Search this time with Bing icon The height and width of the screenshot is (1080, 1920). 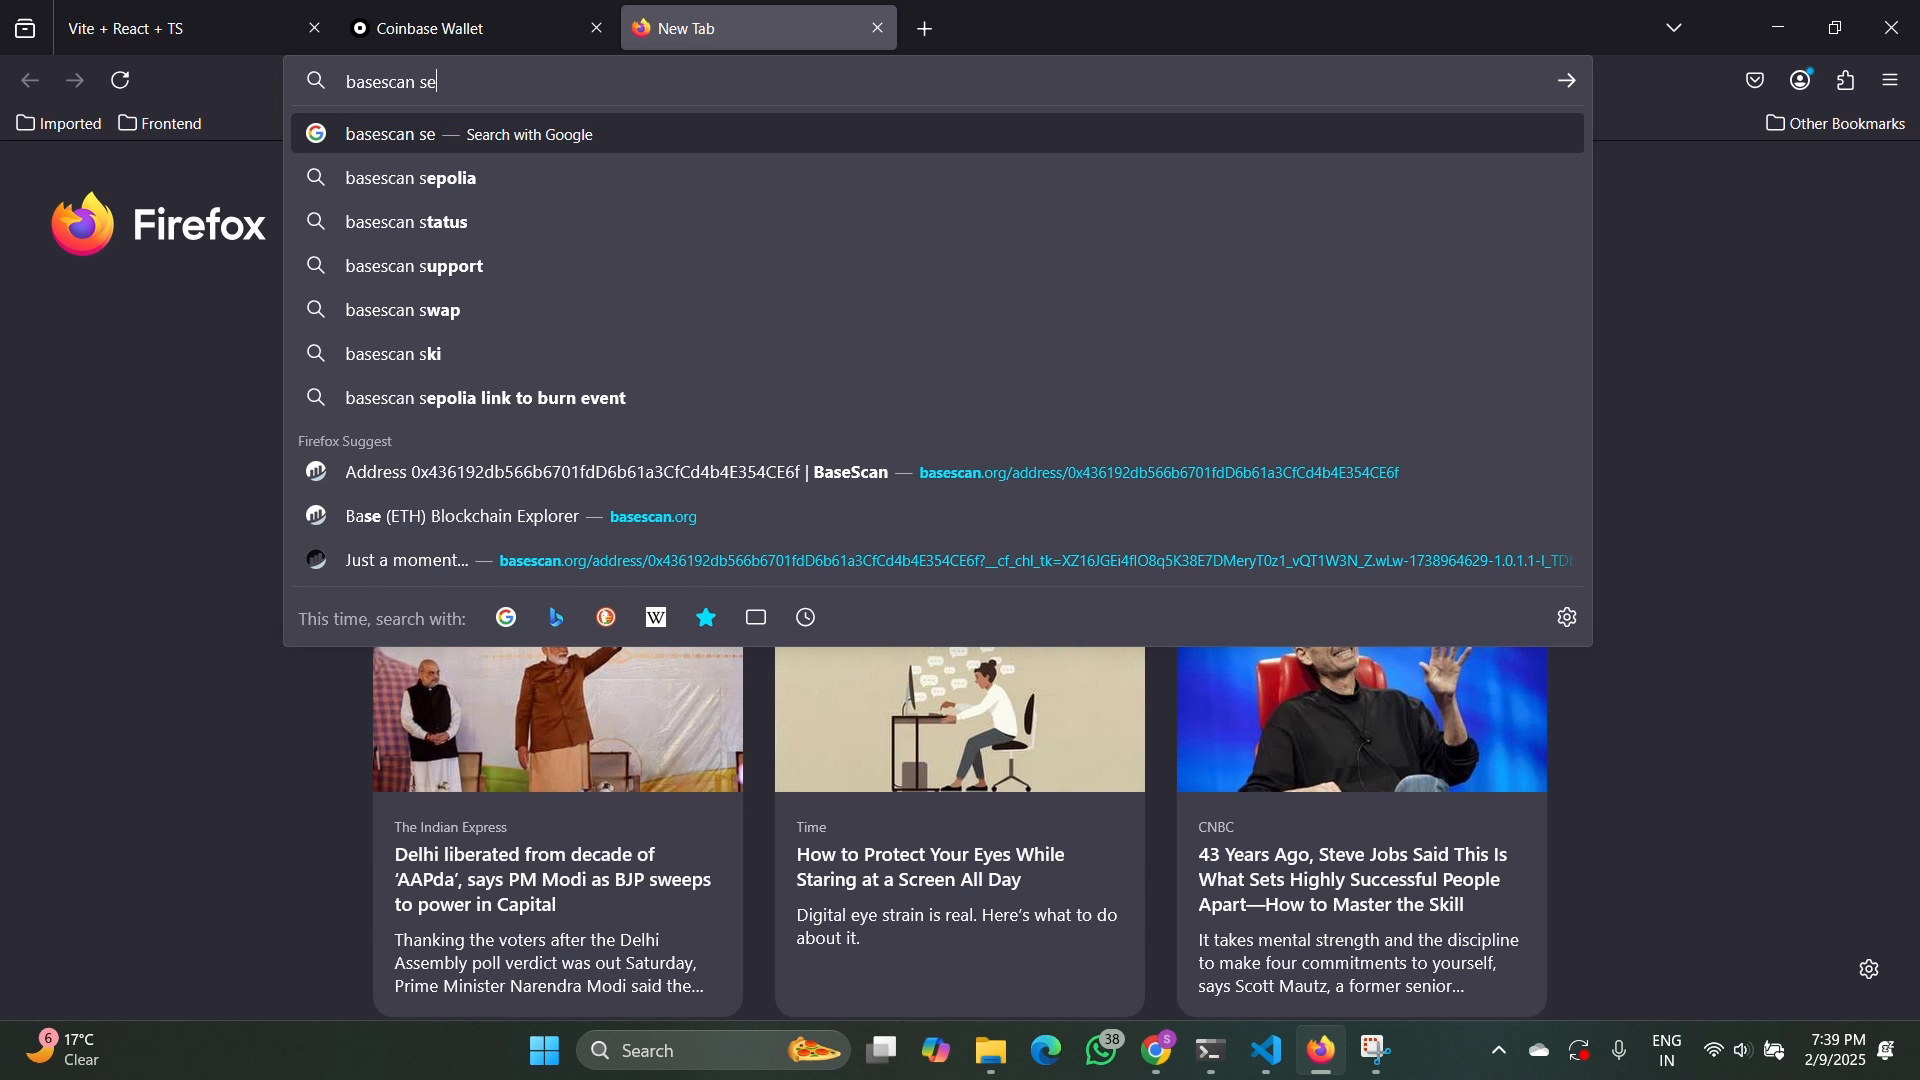[556, 618]
